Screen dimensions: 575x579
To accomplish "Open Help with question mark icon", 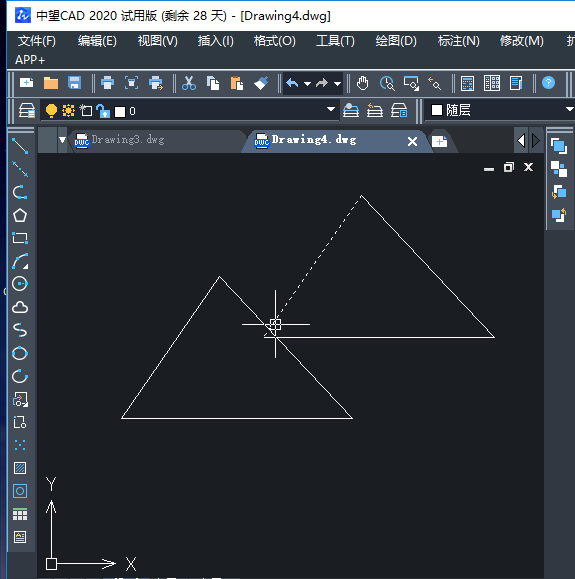I will (x=548, y=83).
